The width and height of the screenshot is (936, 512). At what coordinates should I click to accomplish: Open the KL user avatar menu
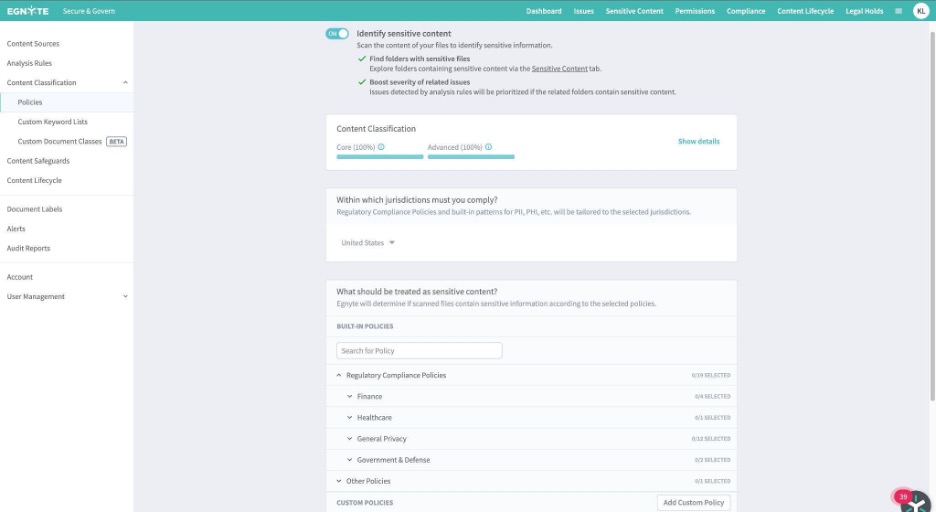click(920, 11)
